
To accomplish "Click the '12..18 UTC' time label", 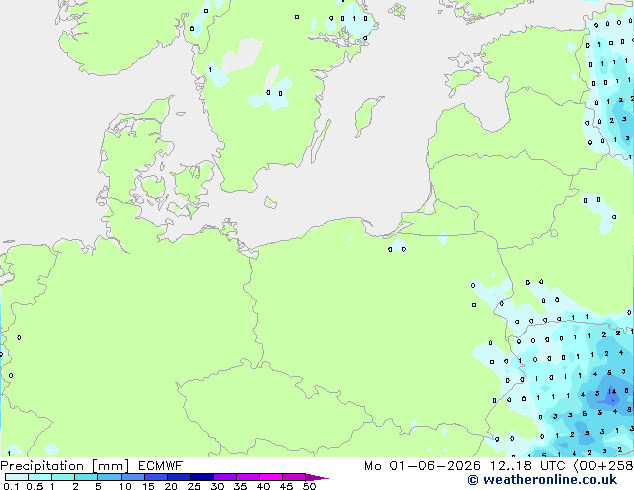I will (x=528, y=466).
